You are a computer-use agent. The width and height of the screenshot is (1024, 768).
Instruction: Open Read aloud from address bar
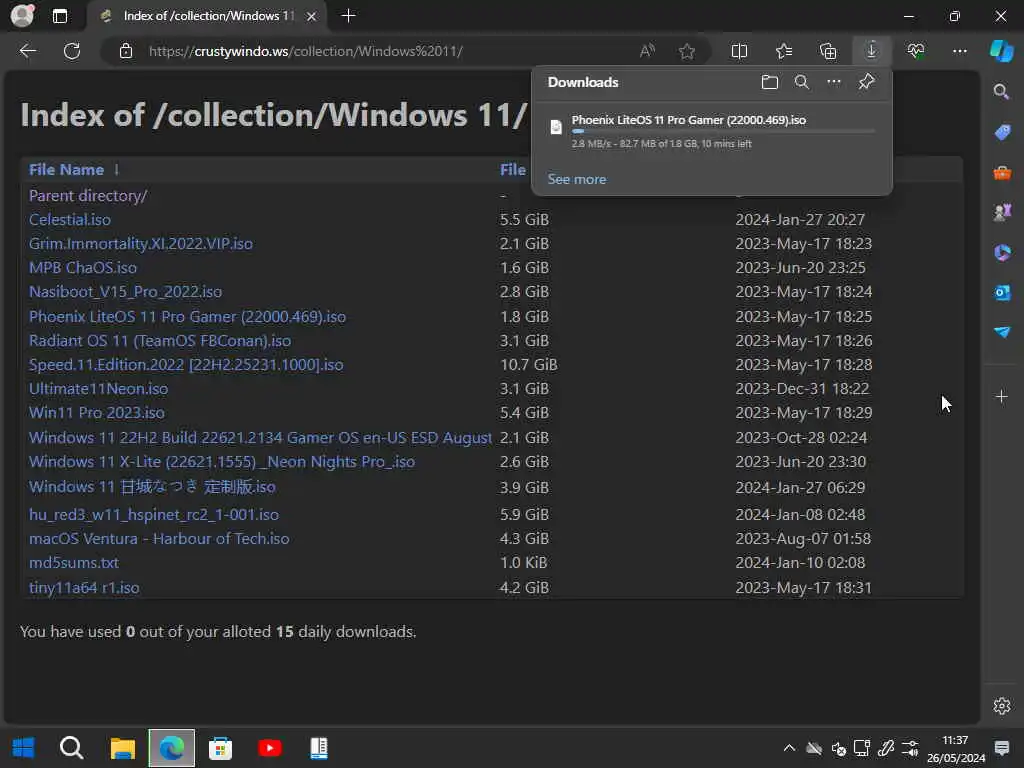click(x=647, y=51)
